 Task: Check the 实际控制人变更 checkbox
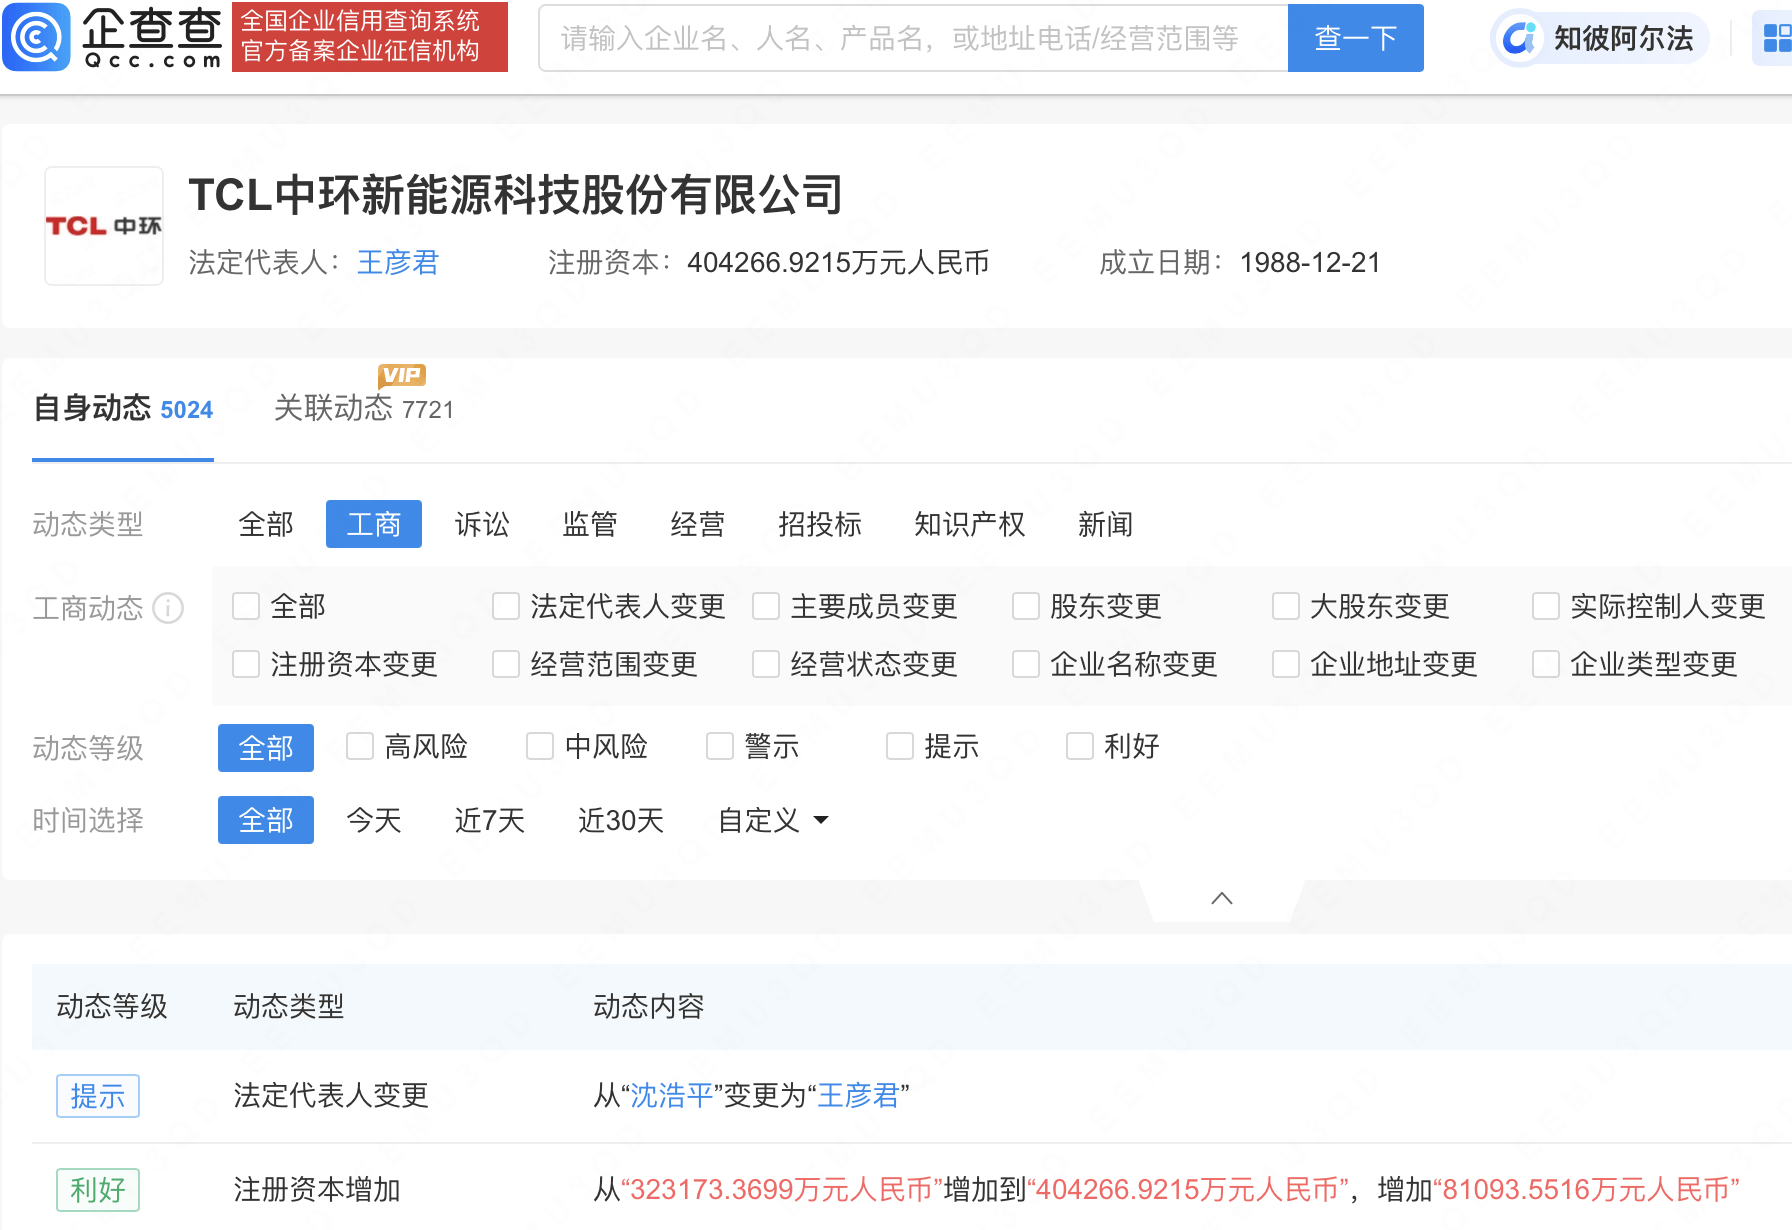coord(1546,606)
